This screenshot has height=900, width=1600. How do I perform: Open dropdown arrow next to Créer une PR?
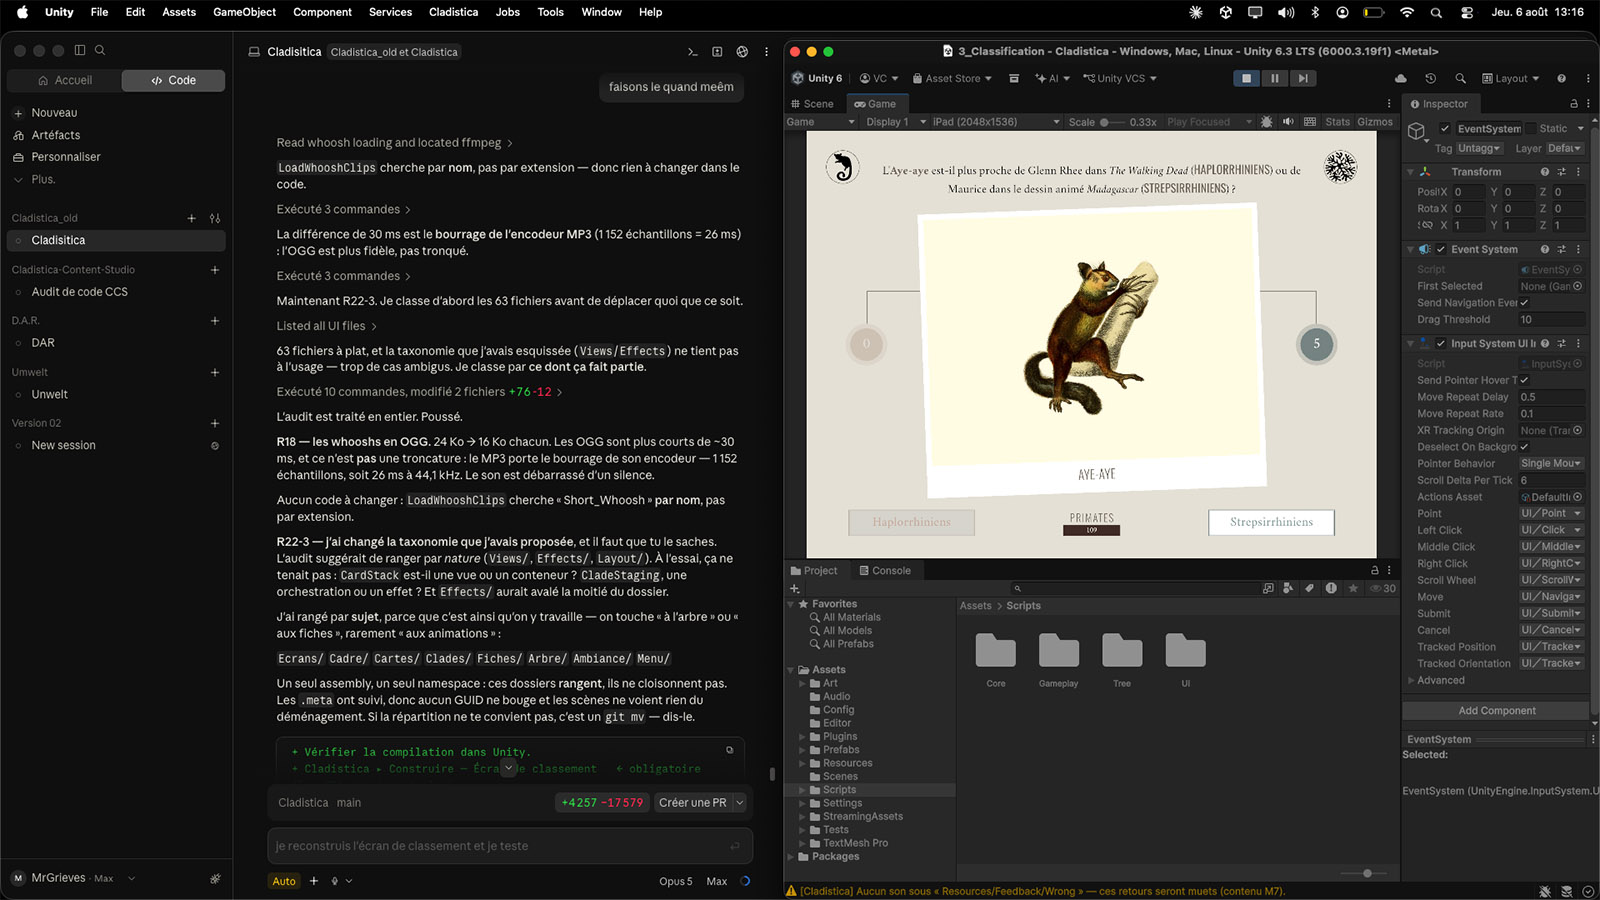[740, 803]
